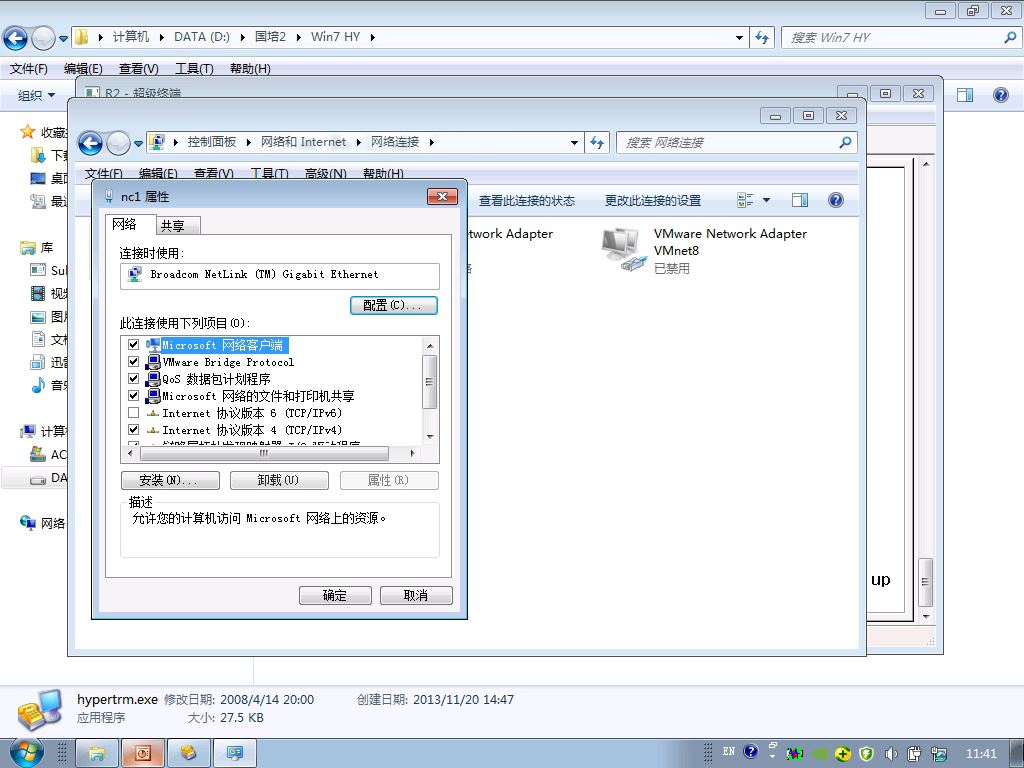Open 编辑(E) menu in Win7 HY explorer

[83, 69]
